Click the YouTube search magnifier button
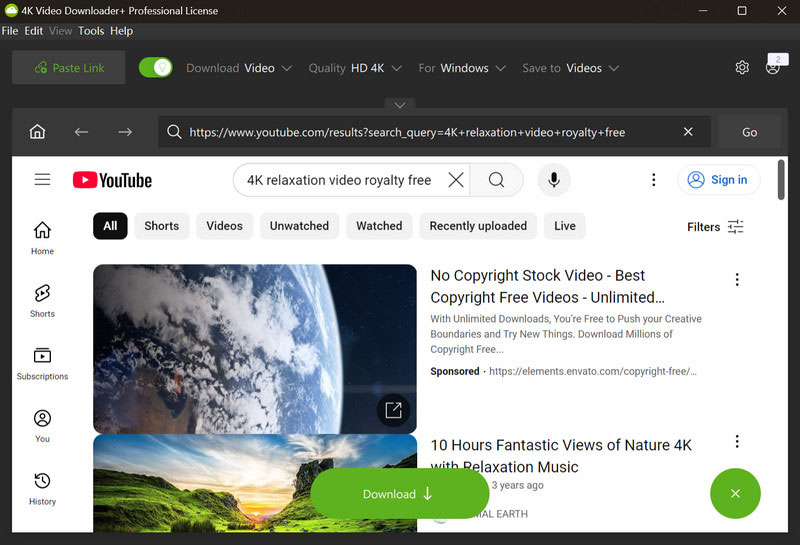The image size is (800, 545). 496,180
